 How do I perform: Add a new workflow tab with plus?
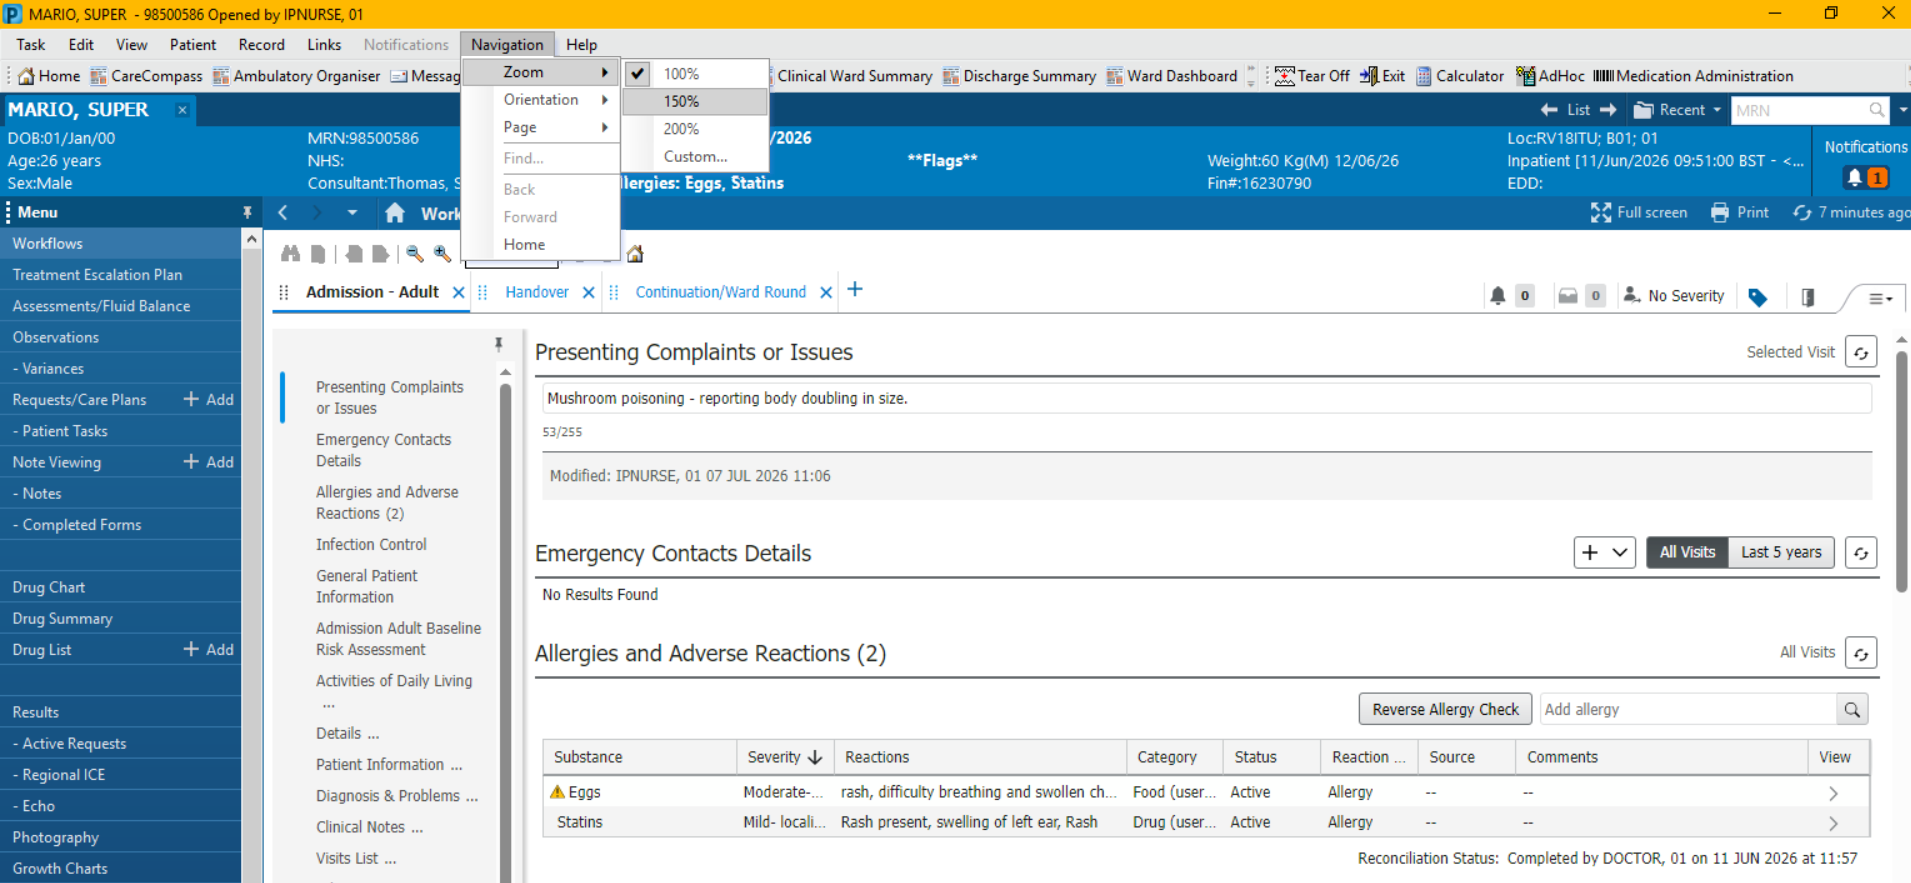point(855,290)
